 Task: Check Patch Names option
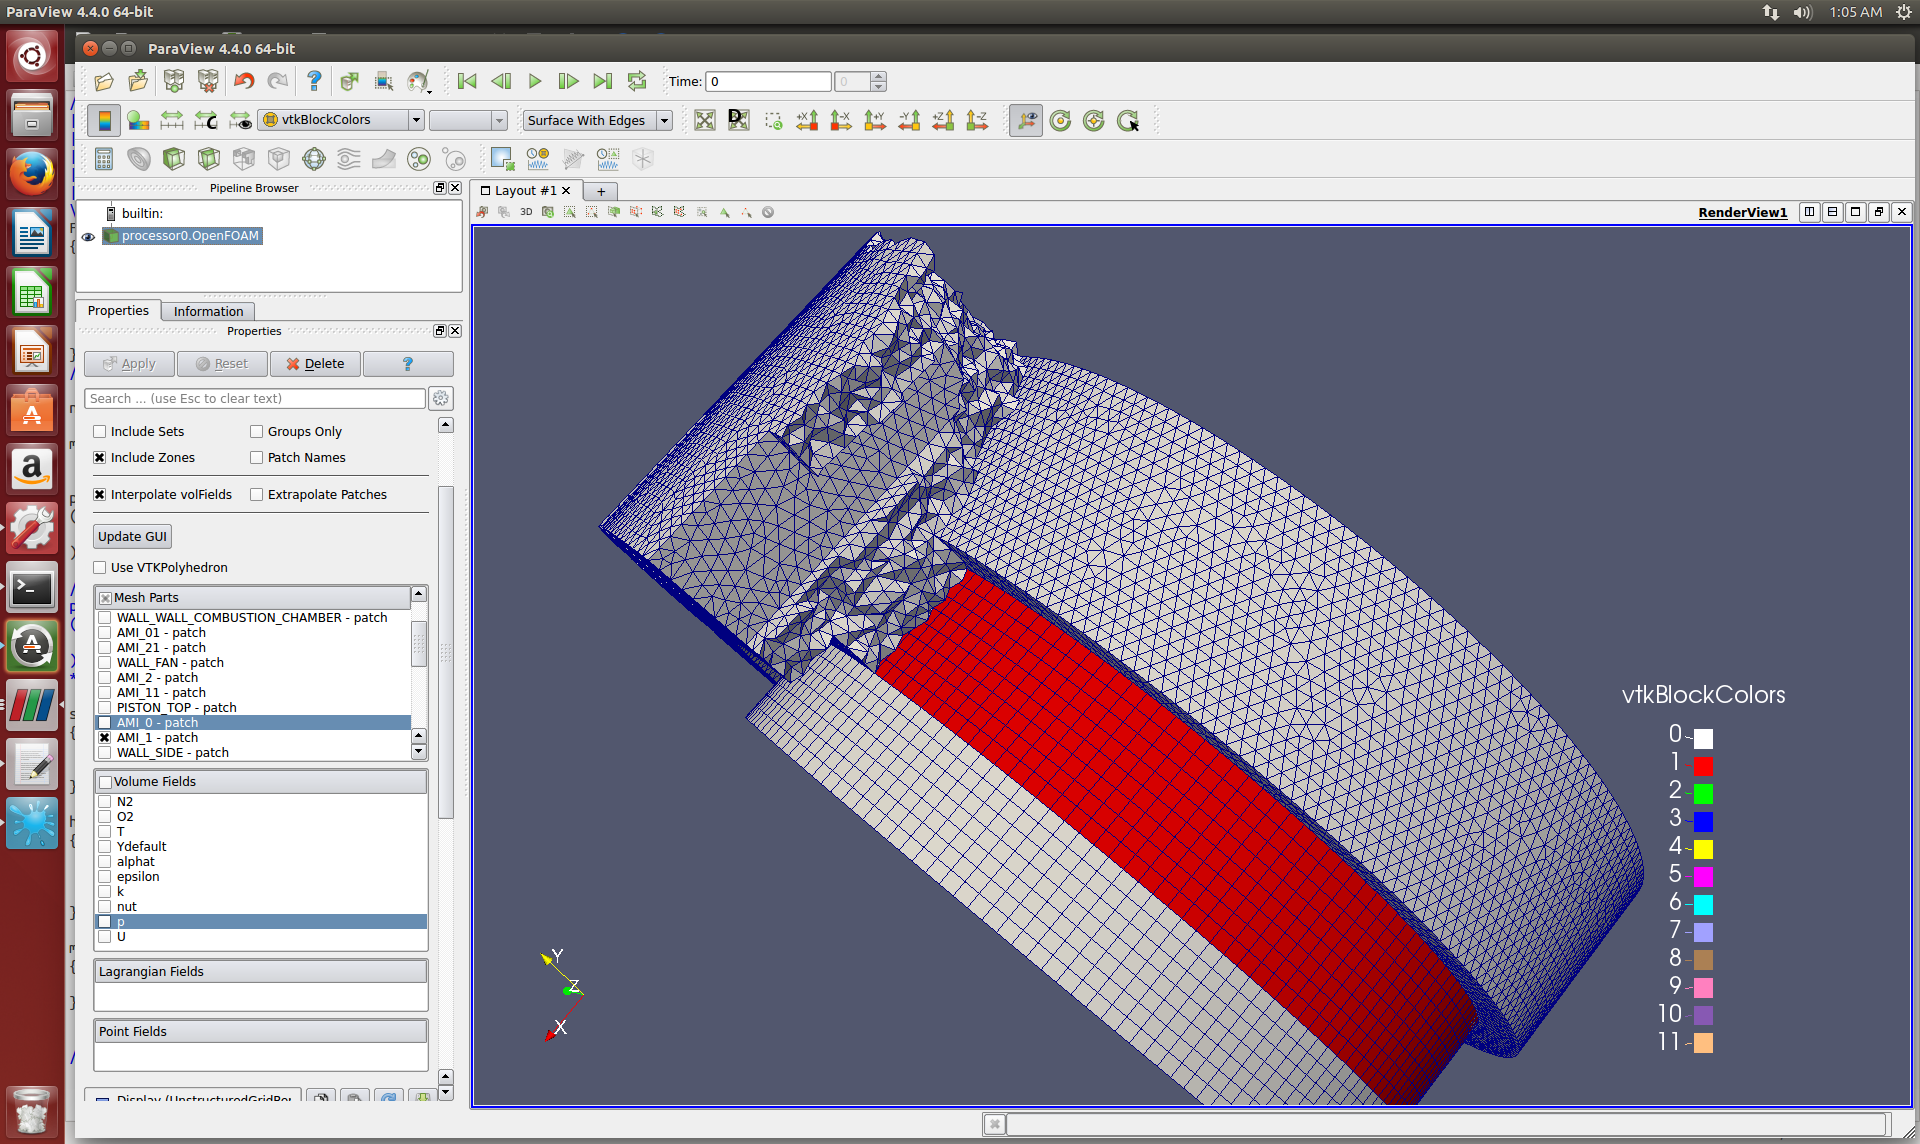pos(257,458)
